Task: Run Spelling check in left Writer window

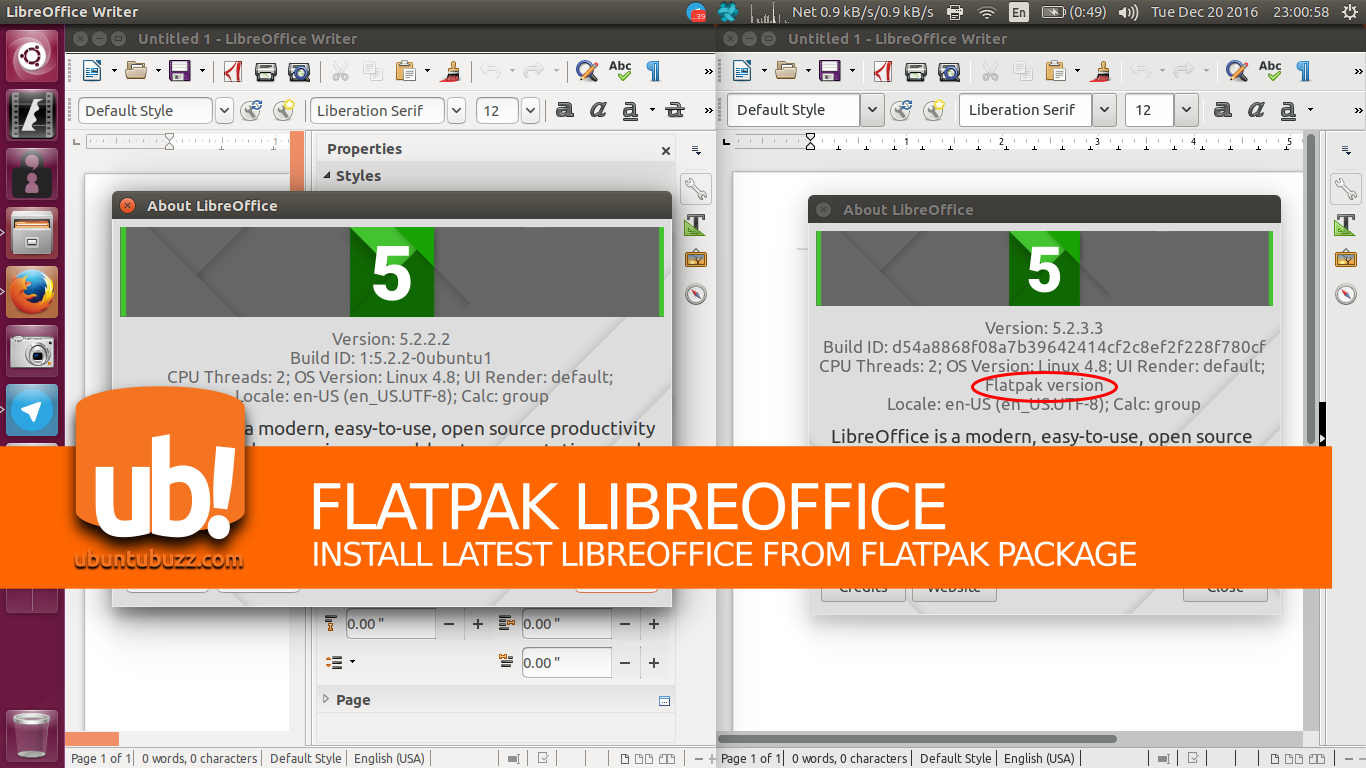Action: [x=620, y=71]
